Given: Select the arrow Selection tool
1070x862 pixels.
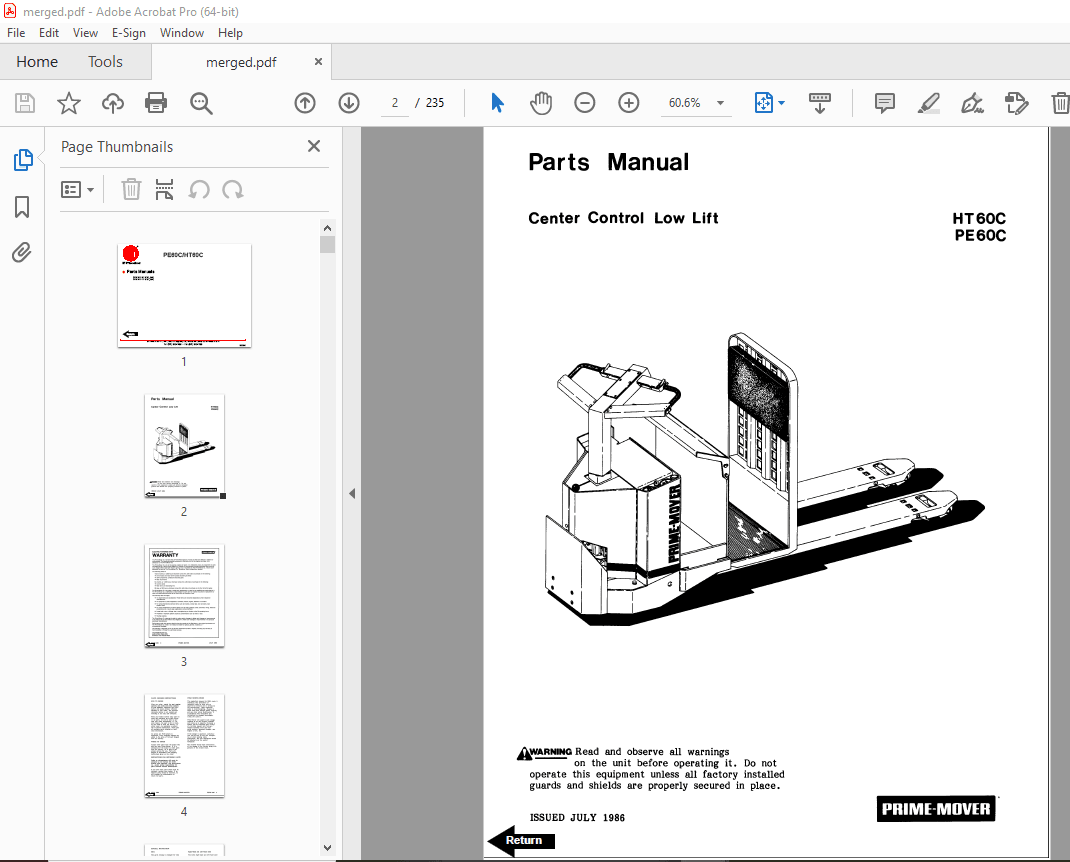Looking at the screenshot, I should tap(497, 102).
